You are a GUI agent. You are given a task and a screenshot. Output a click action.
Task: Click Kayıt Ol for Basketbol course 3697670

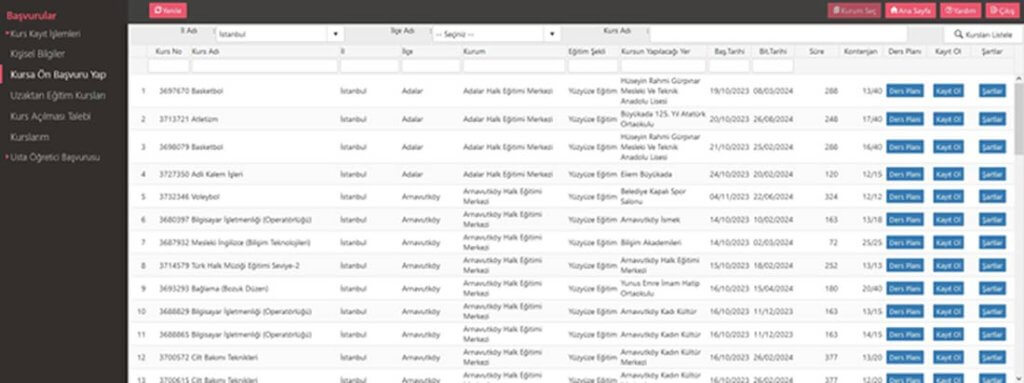pyautogui.click(x=948, y=91)
